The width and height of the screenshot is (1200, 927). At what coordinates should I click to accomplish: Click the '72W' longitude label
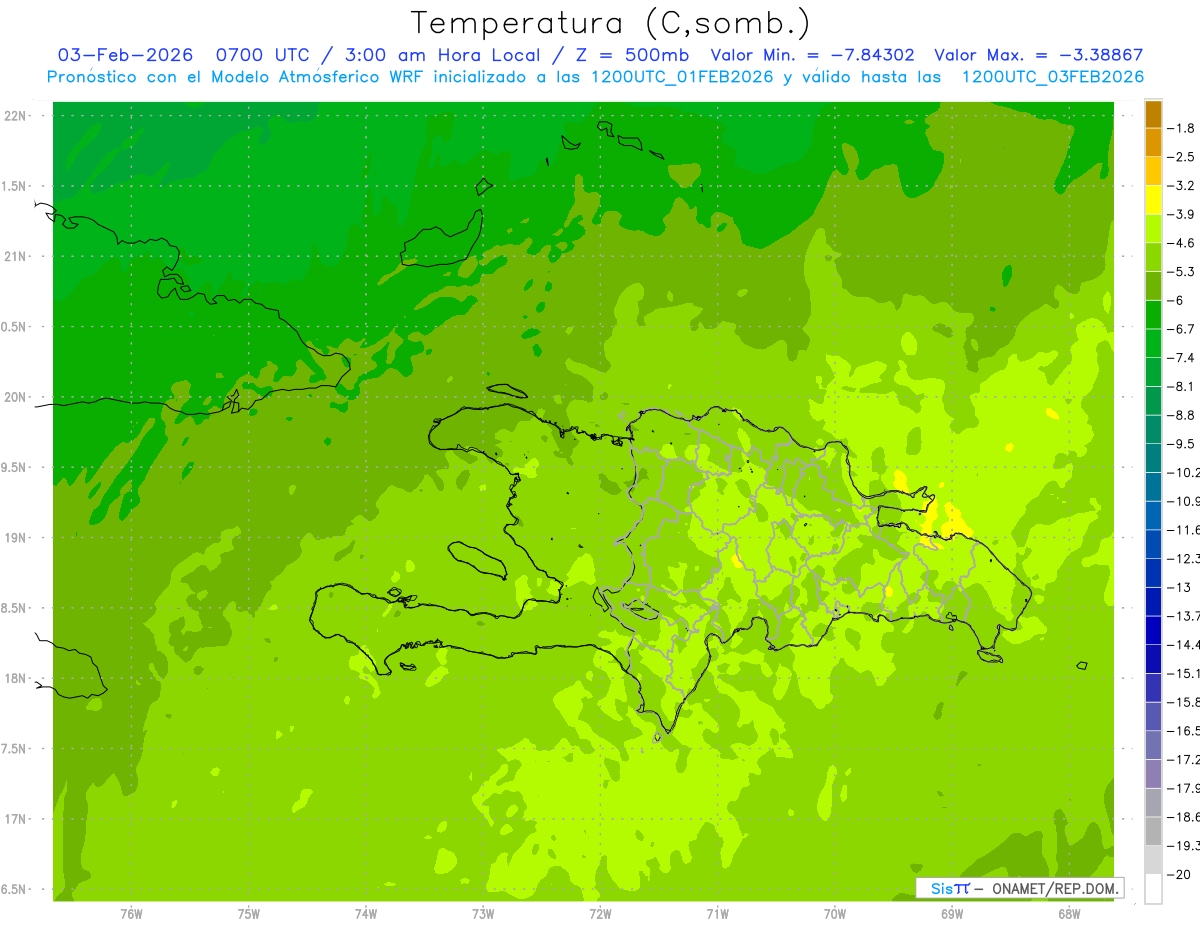[600, 914]
